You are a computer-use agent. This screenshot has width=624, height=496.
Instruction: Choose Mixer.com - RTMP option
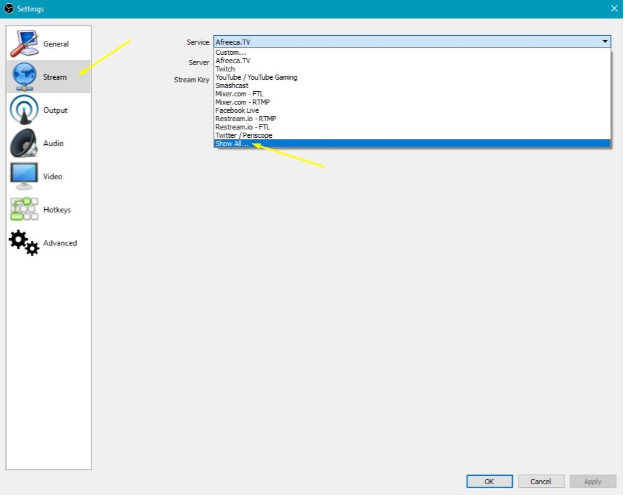[412, 102]
